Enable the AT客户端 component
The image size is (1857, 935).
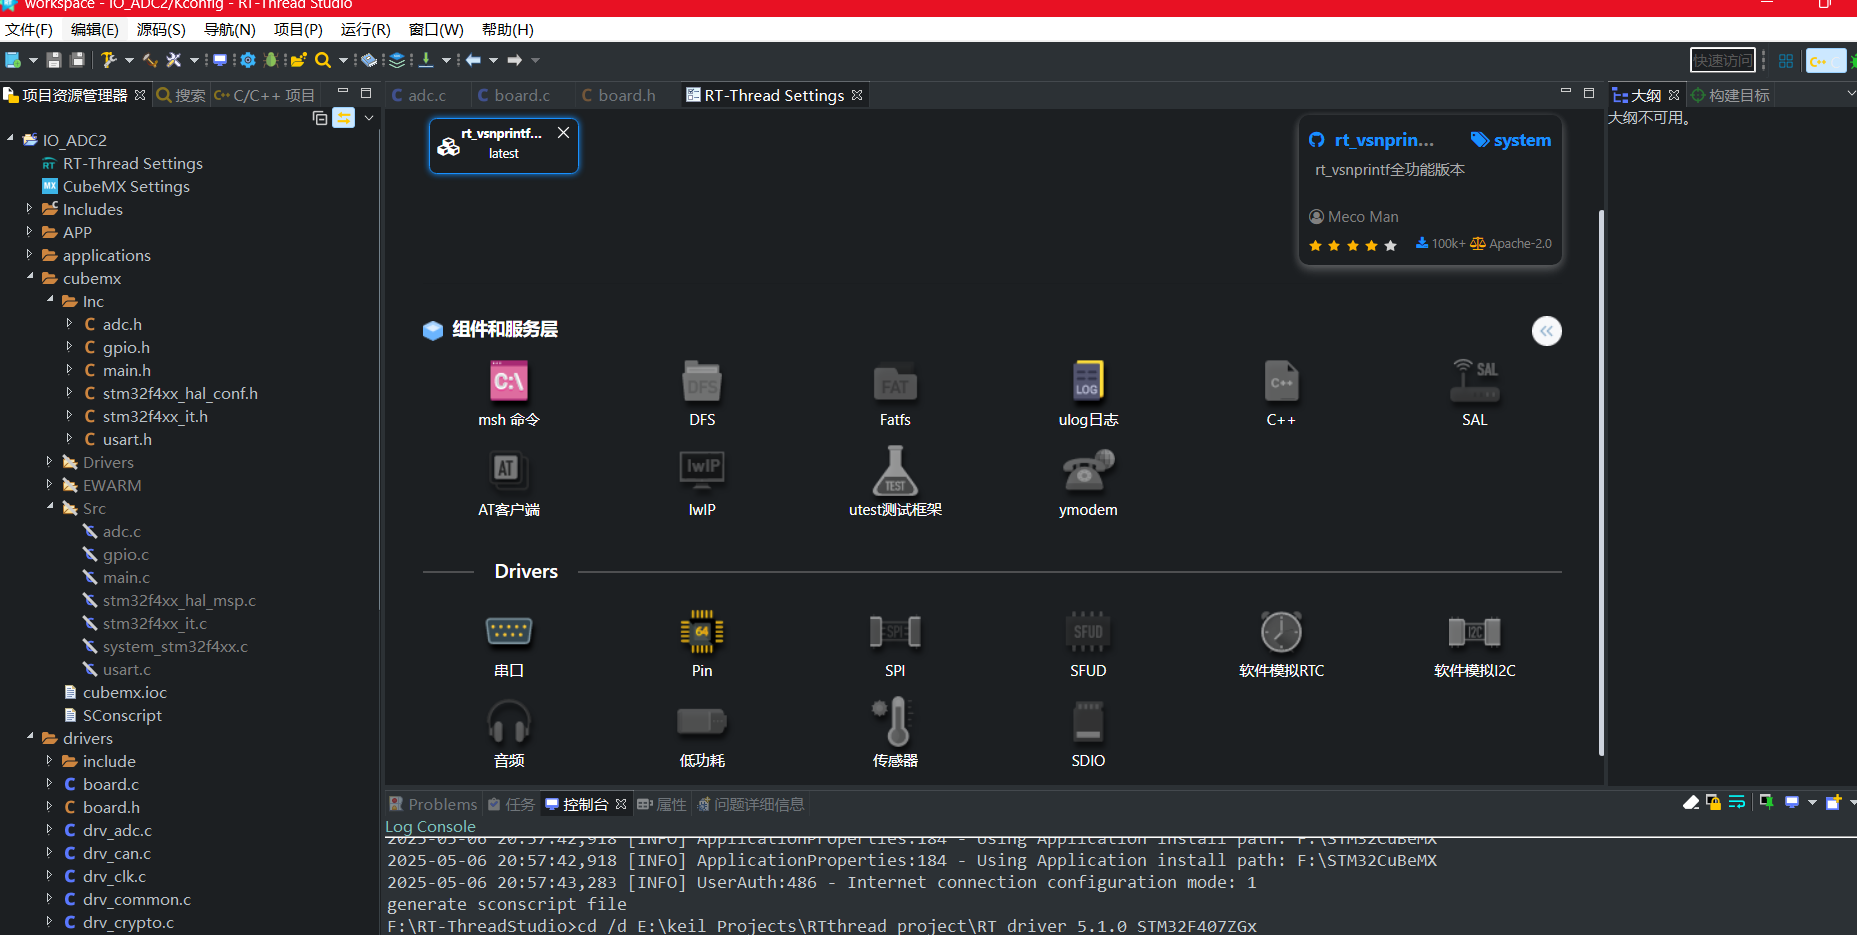pyautogui.click(x=509, y=470)
